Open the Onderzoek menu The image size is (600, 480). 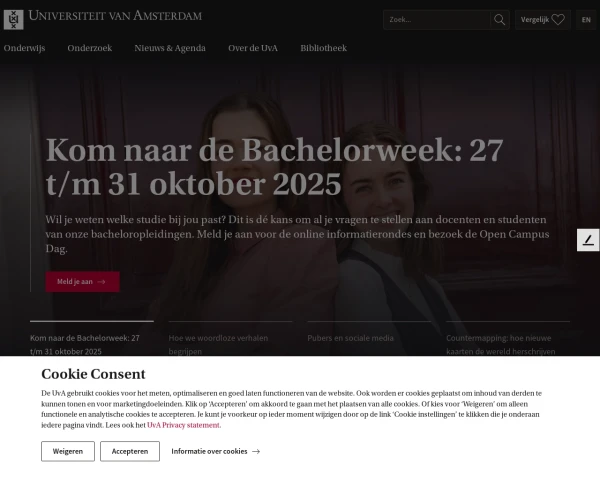click(90, 48)
